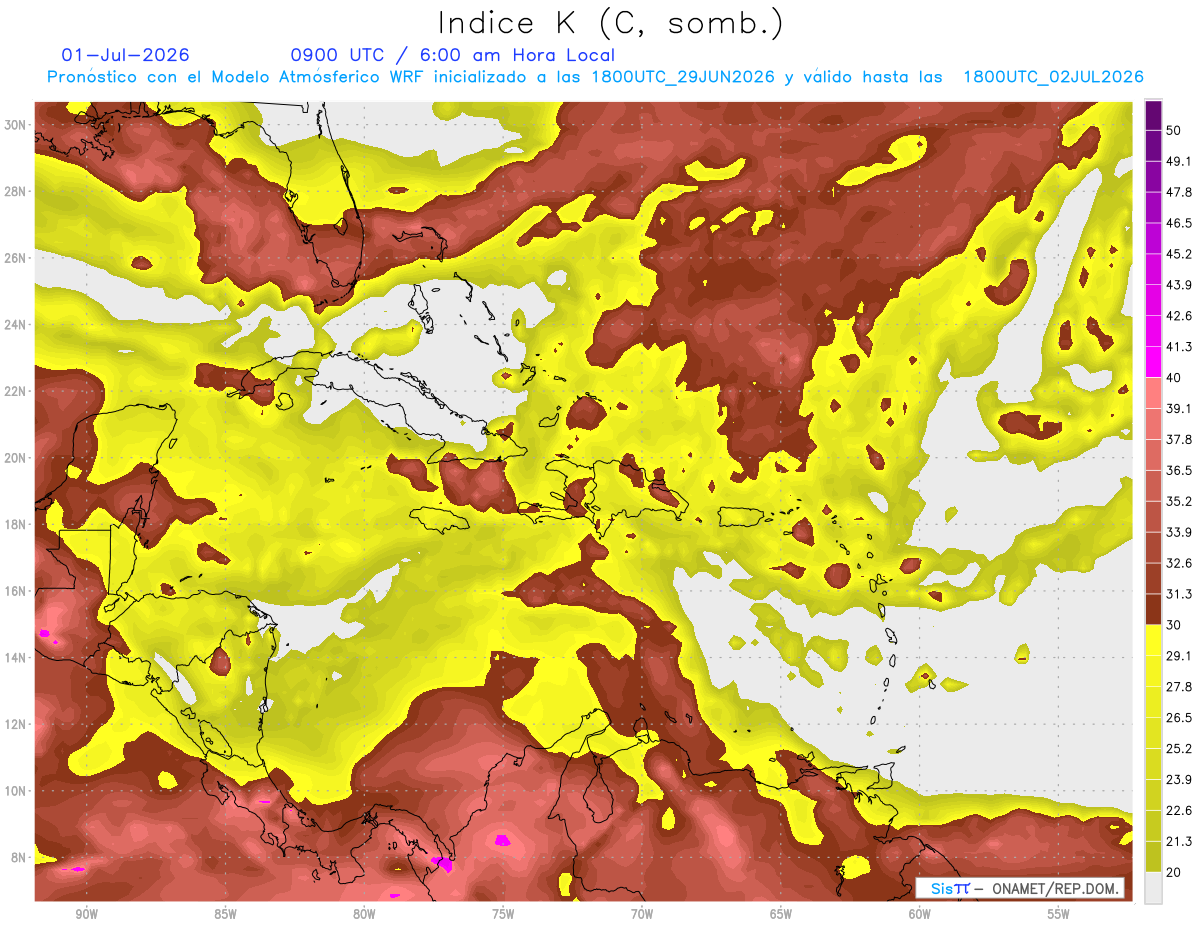Click the colorbar value "29.1"
Screen dimensions: 1200x927
[x=1177, y=656]
